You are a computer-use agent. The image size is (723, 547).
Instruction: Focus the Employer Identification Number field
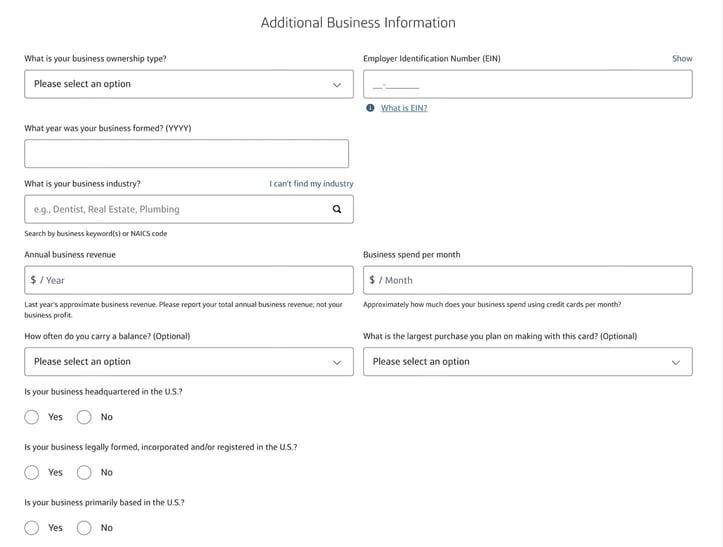point(528,84)
